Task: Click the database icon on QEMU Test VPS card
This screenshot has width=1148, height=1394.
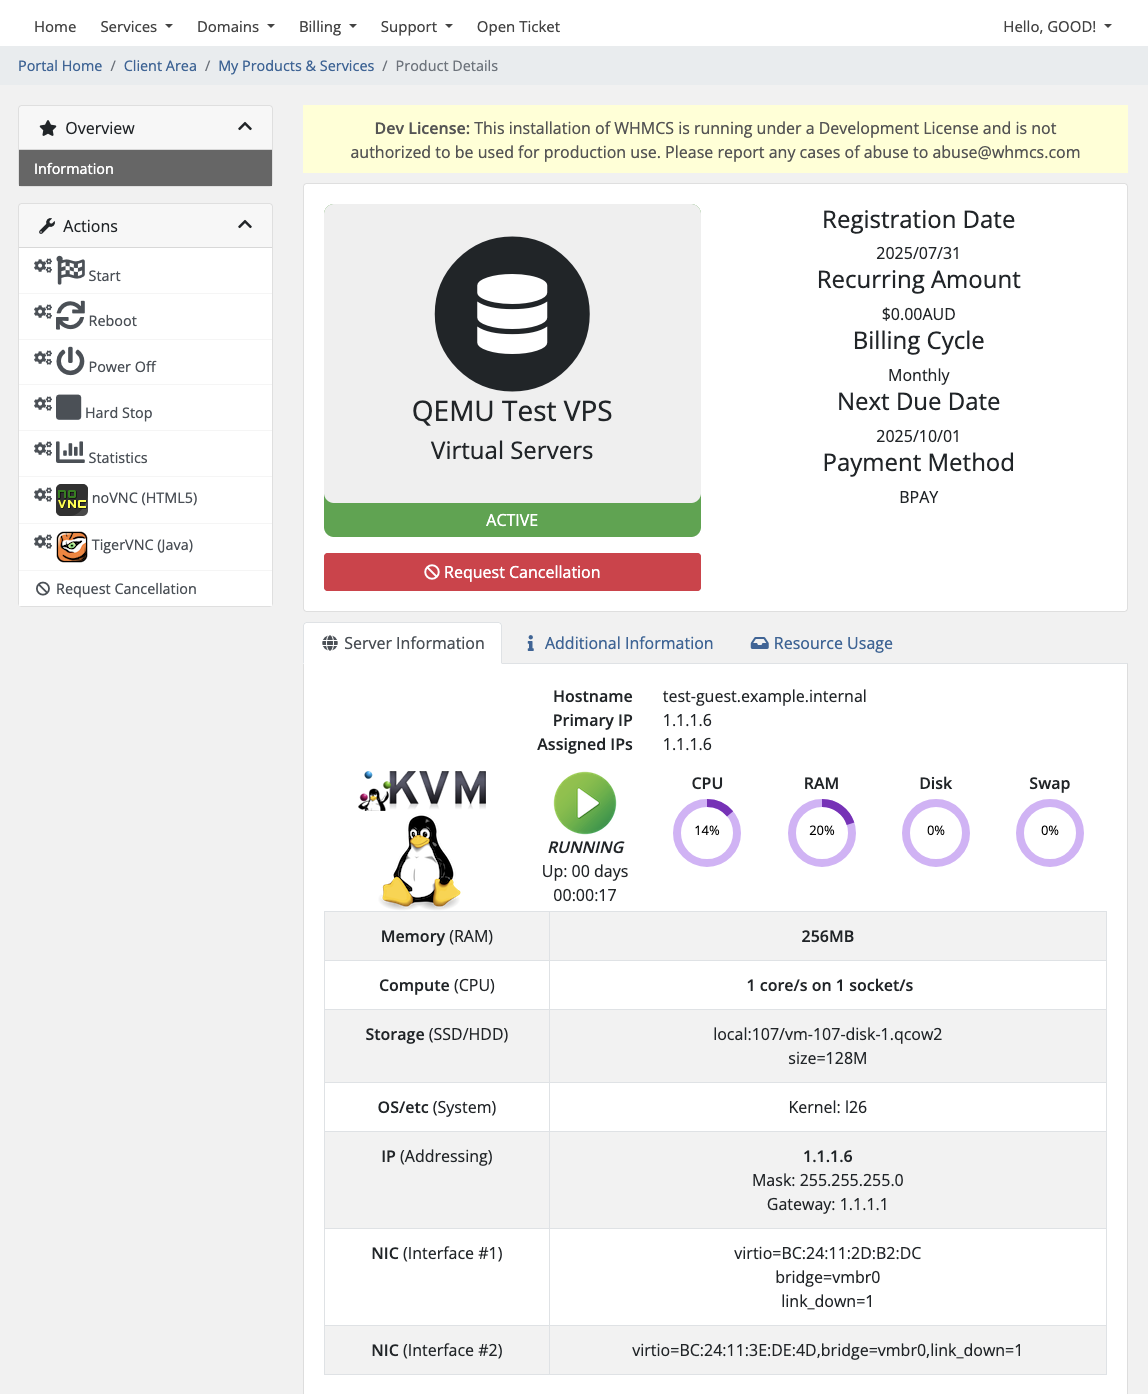Action: click(511, 313)
